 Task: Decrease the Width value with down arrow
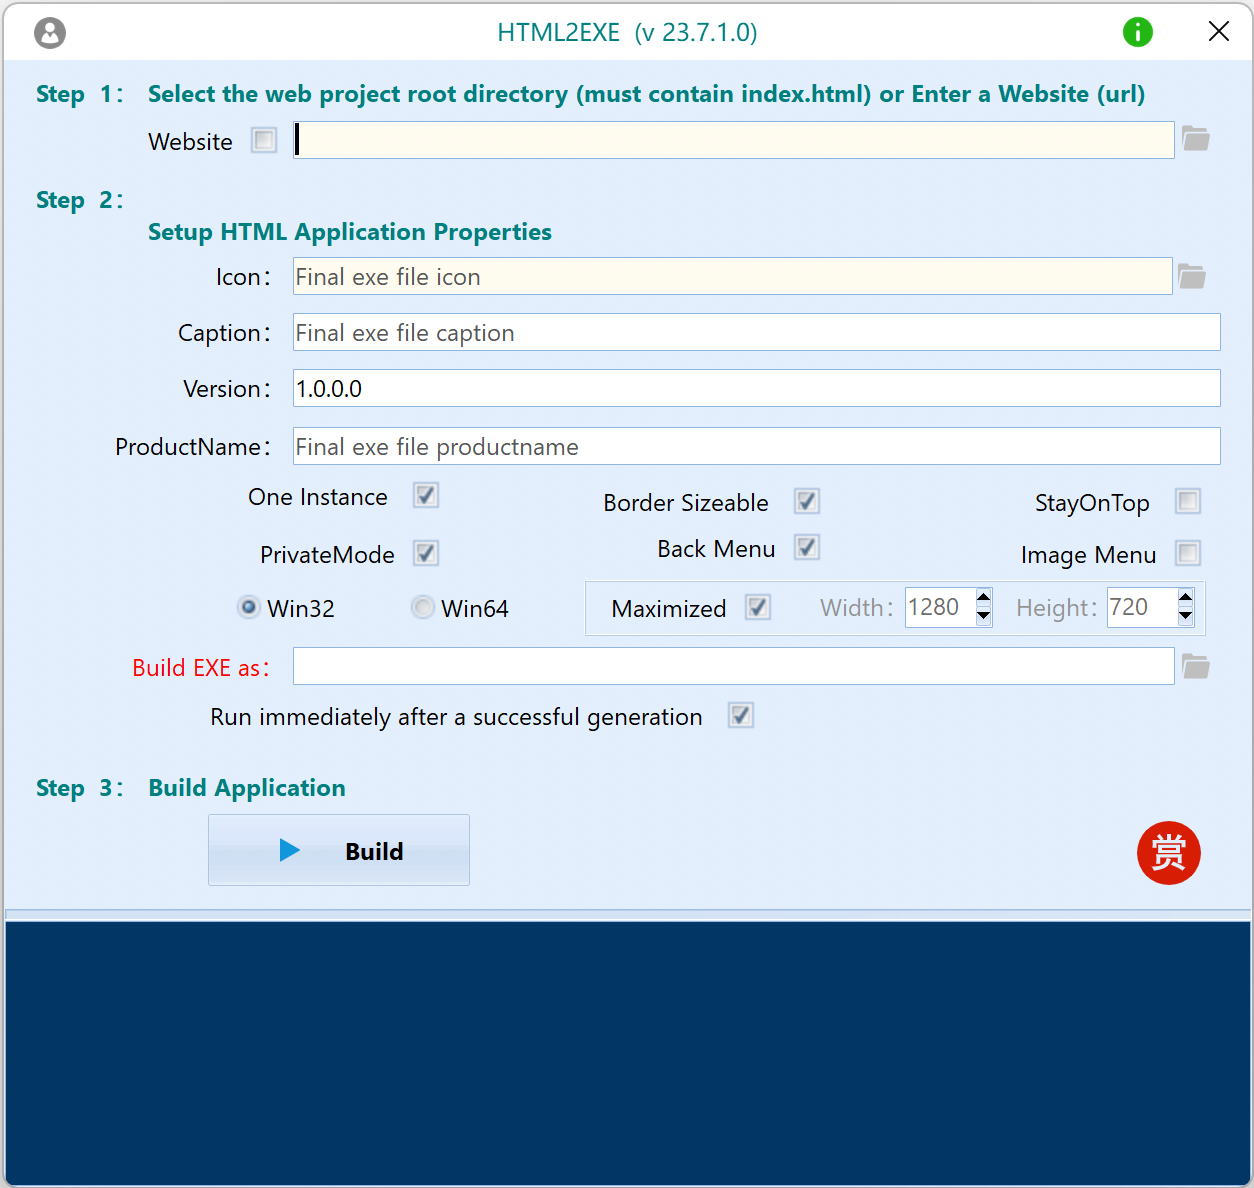click(x=984, y=616)
